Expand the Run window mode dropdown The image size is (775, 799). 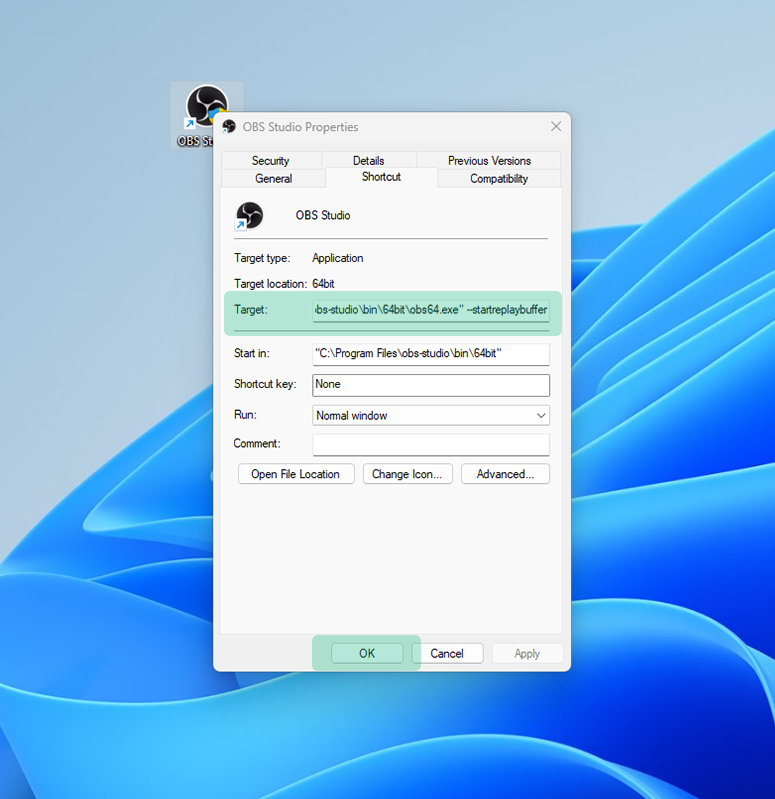click(430, 415)
